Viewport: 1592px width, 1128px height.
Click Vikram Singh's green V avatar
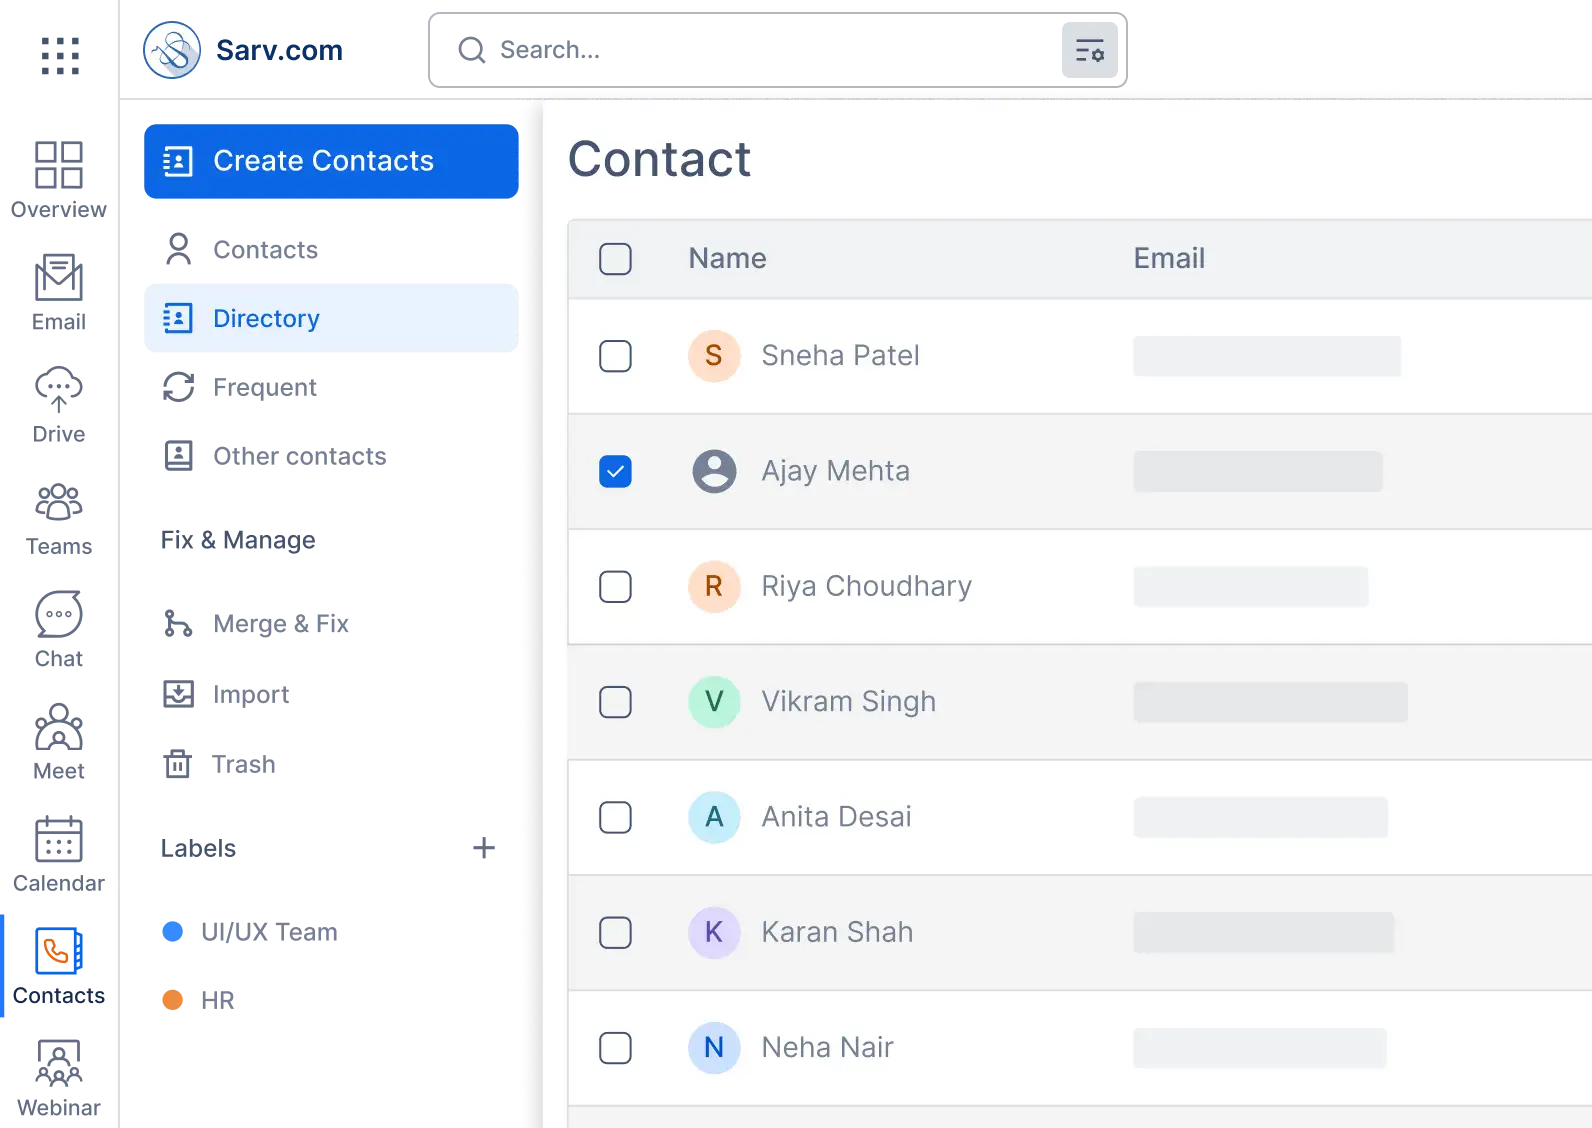[714, 702]
